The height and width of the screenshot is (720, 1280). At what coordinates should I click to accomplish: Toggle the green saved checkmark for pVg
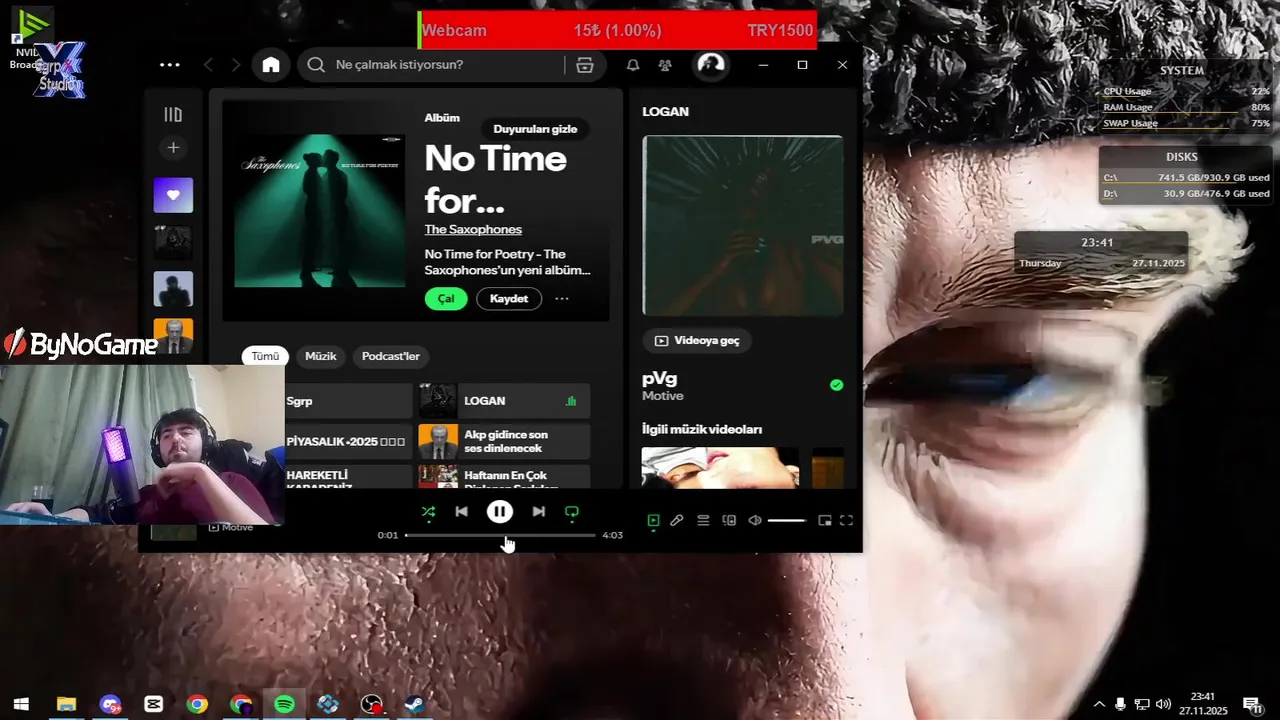836,385
